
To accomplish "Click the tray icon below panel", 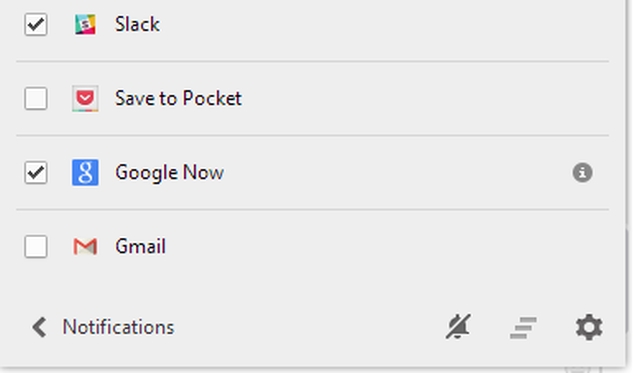I will coord(583,369).
